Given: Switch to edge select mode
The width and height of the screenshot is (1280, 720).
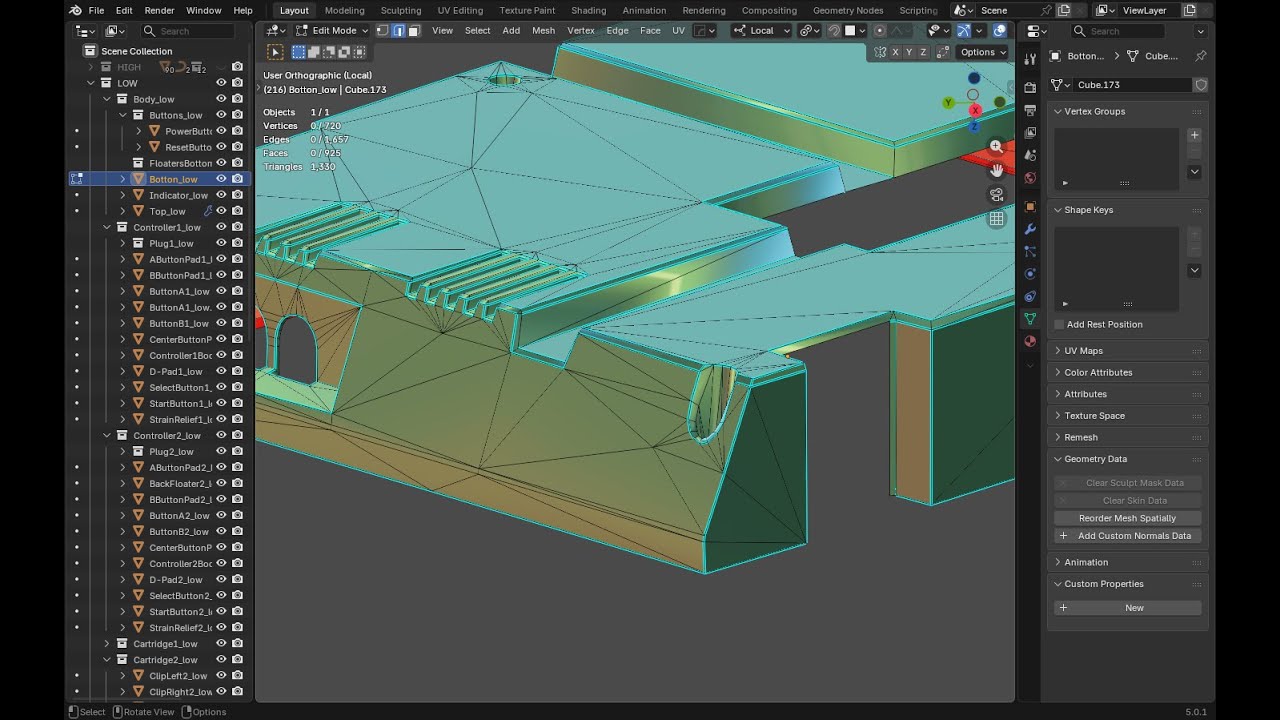Looking at the screenshot, I should click(x=398, y=30).
